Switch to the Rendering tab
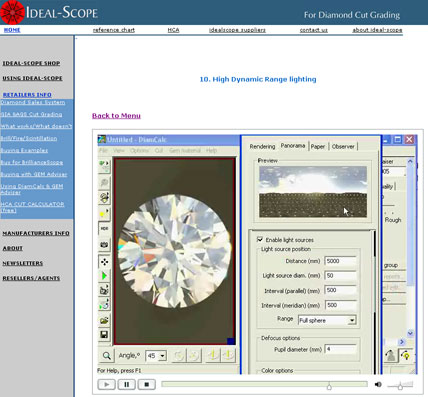428x397 pixels. click(x=262, y=146)
